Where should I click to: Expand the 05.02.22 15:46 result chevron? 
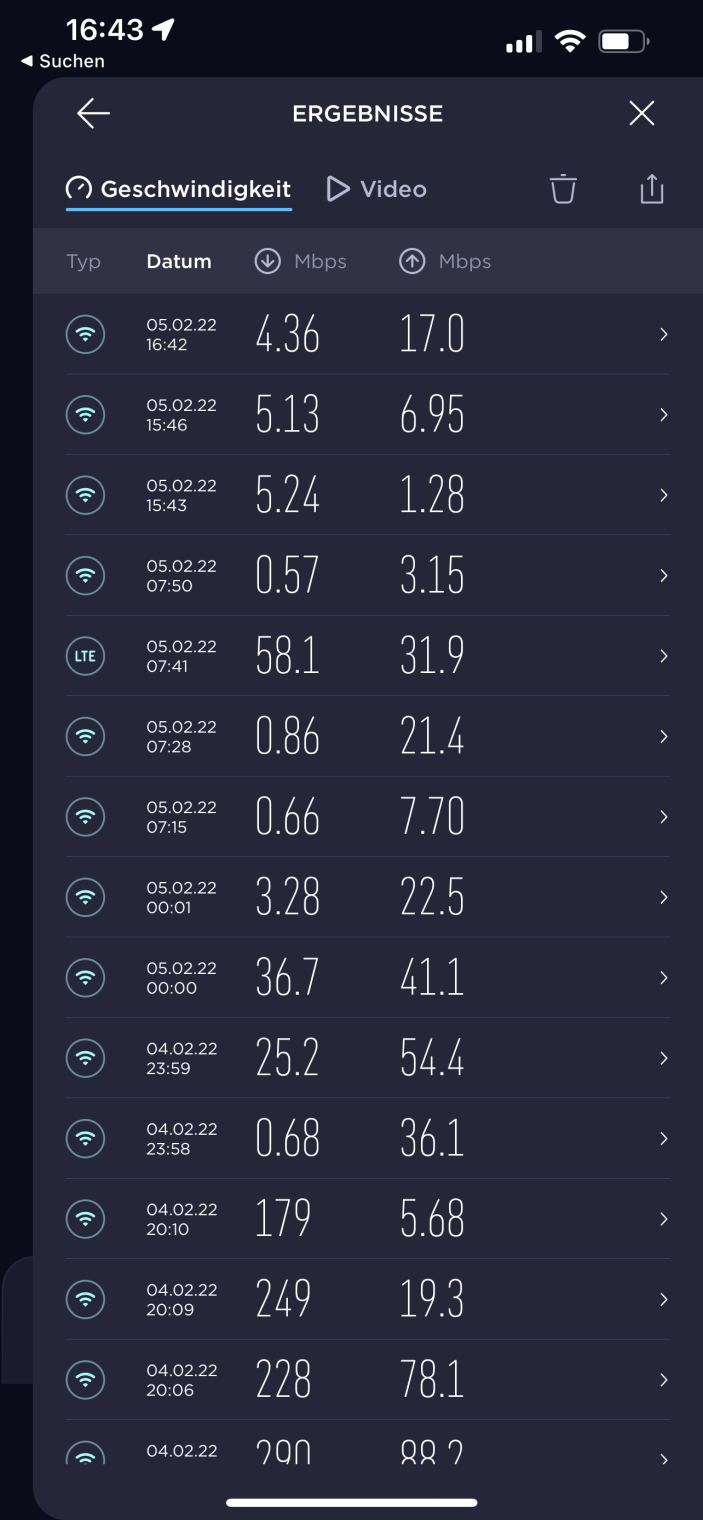pyautogui.click(x=663, y=415)
